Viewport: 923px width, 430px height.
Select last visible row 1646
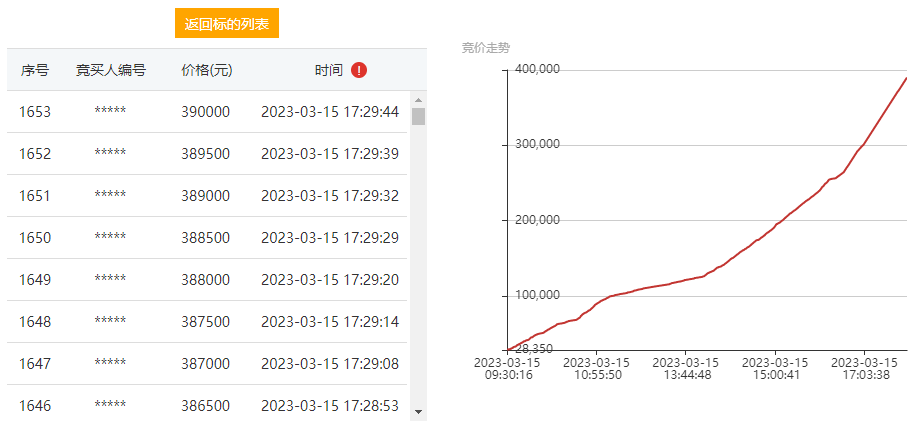pos(207,403)
